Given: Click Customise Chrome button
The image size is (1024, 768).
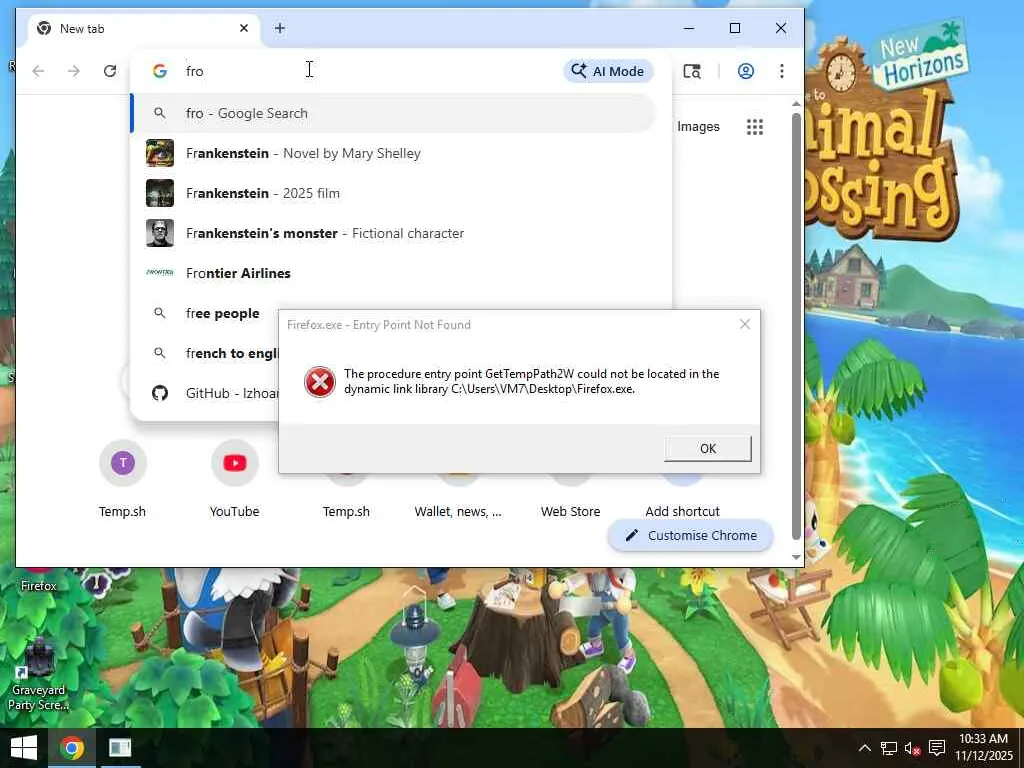Looking at the screenshot, I should [x=690, y=536].
